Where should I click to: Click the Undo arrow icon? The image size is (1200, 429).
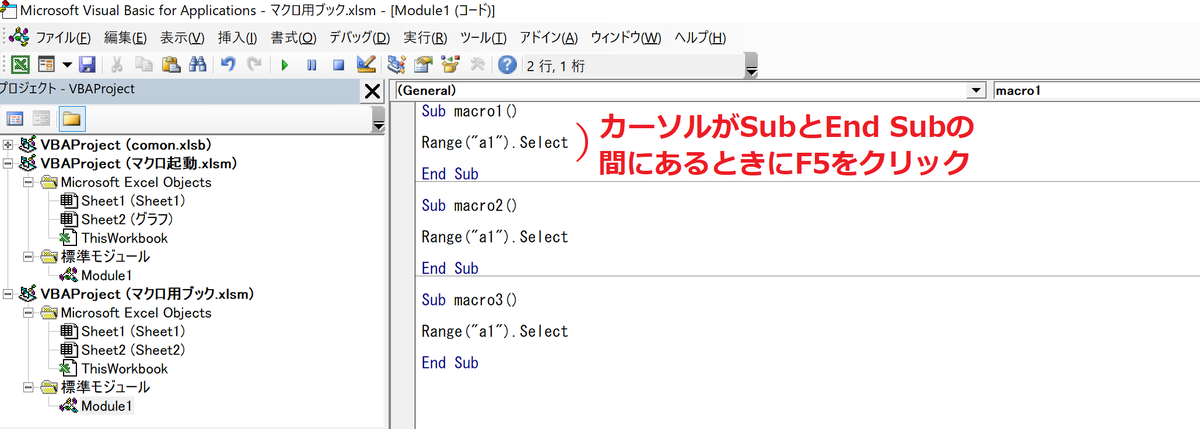(228, 66)
